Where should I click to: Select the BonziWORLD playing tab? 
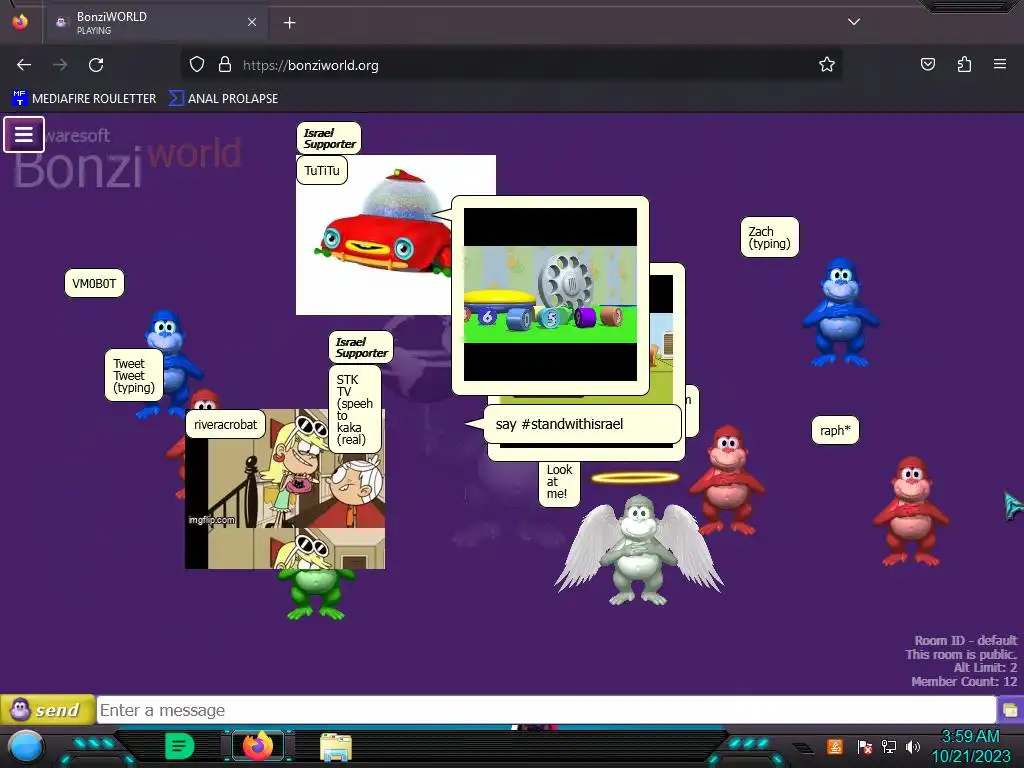(x=157, y=23)
